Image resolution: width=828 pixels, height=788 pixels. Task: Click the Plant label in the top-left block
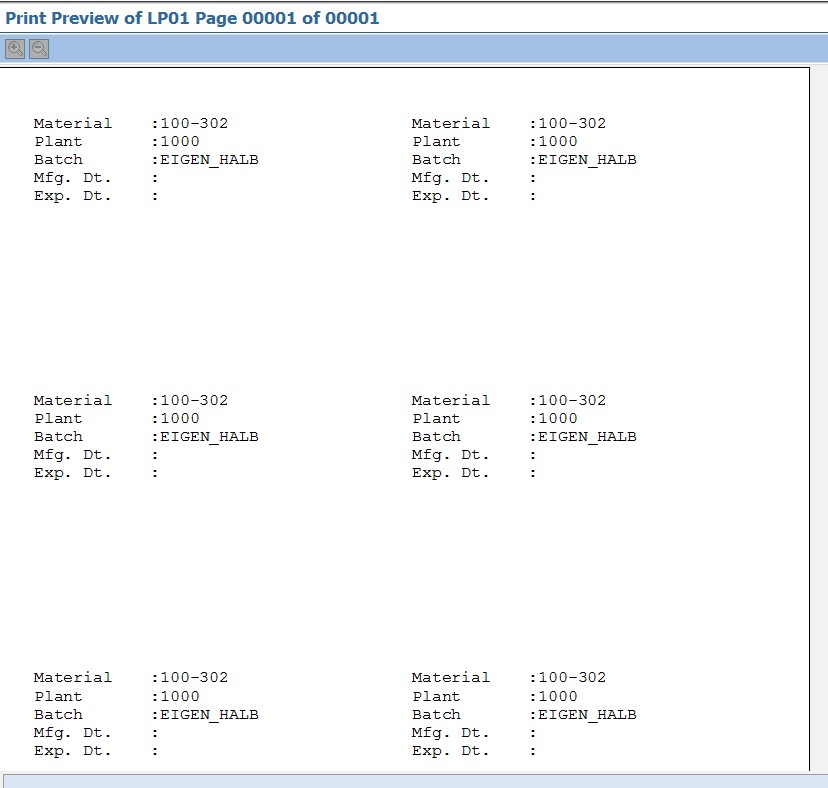[x=58, y=141]
